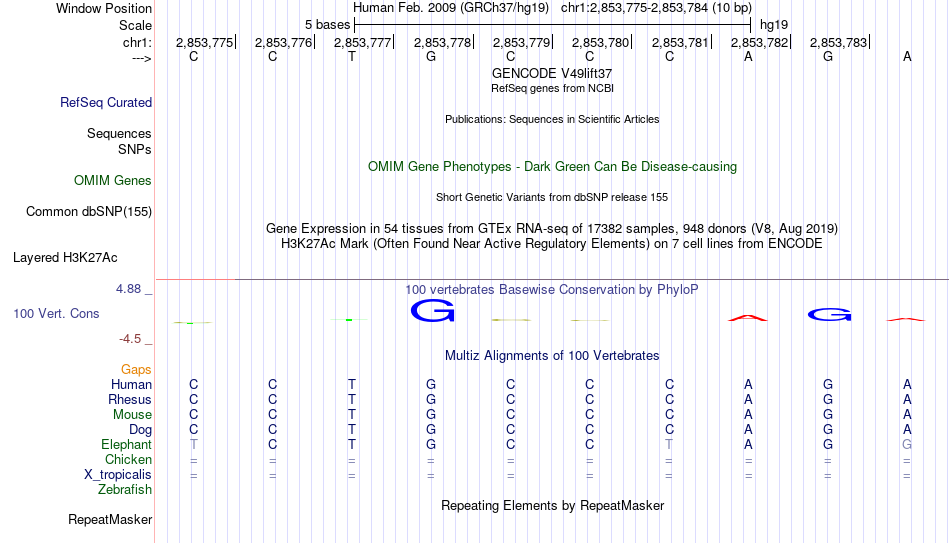
Task: Click the H3K27Ac Mark ENCODE track title
Action: 552,244
